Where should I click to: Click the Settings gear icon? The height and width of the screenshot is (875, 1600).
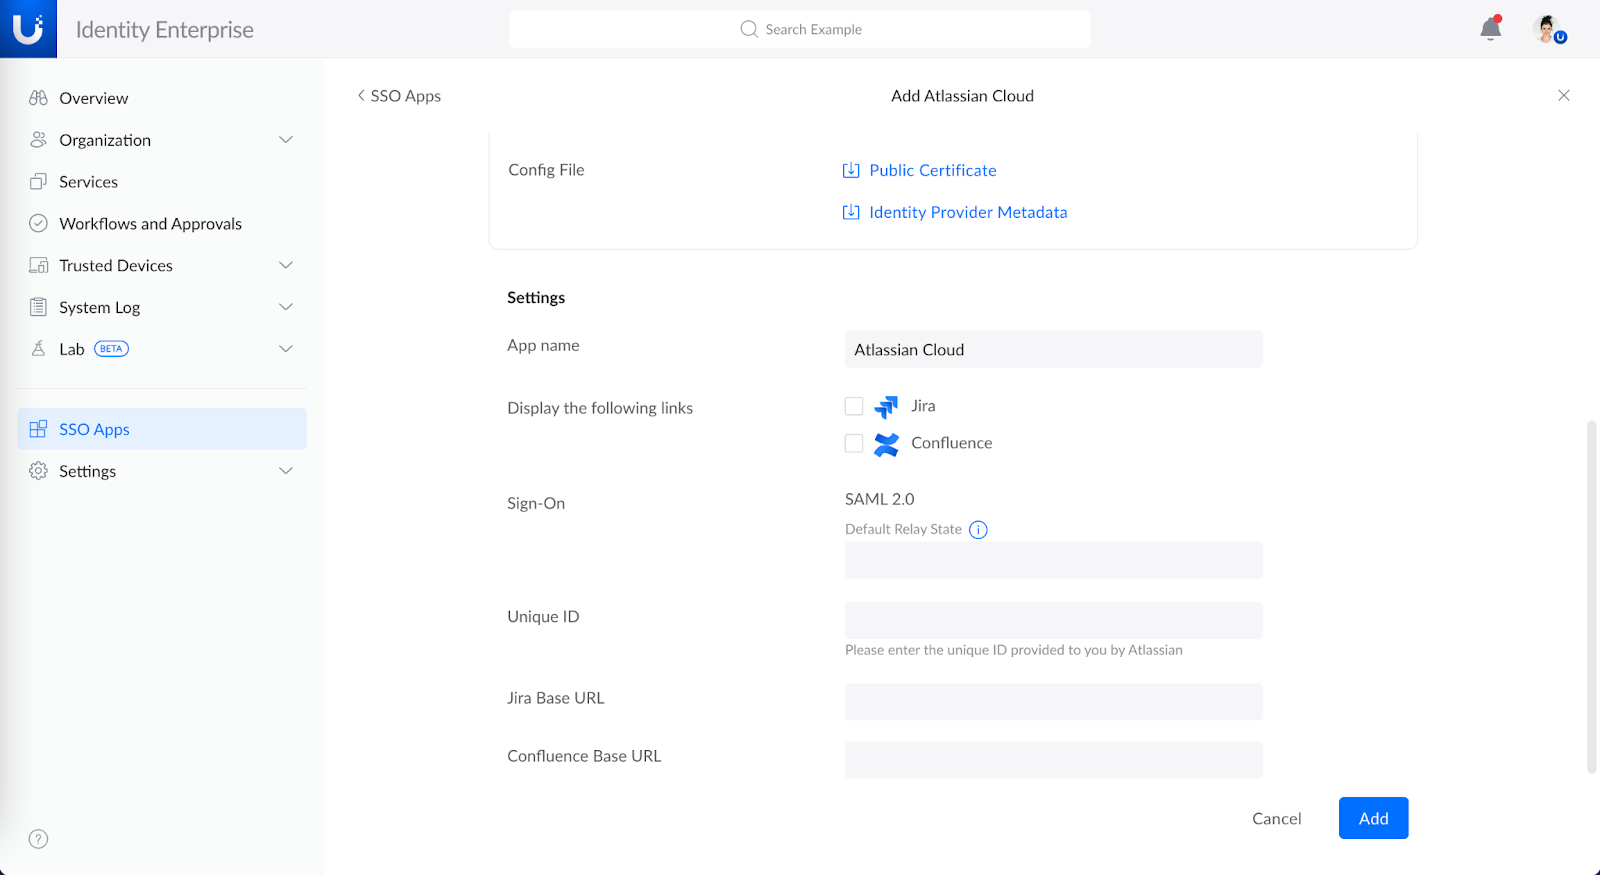(x=38, y=471)
